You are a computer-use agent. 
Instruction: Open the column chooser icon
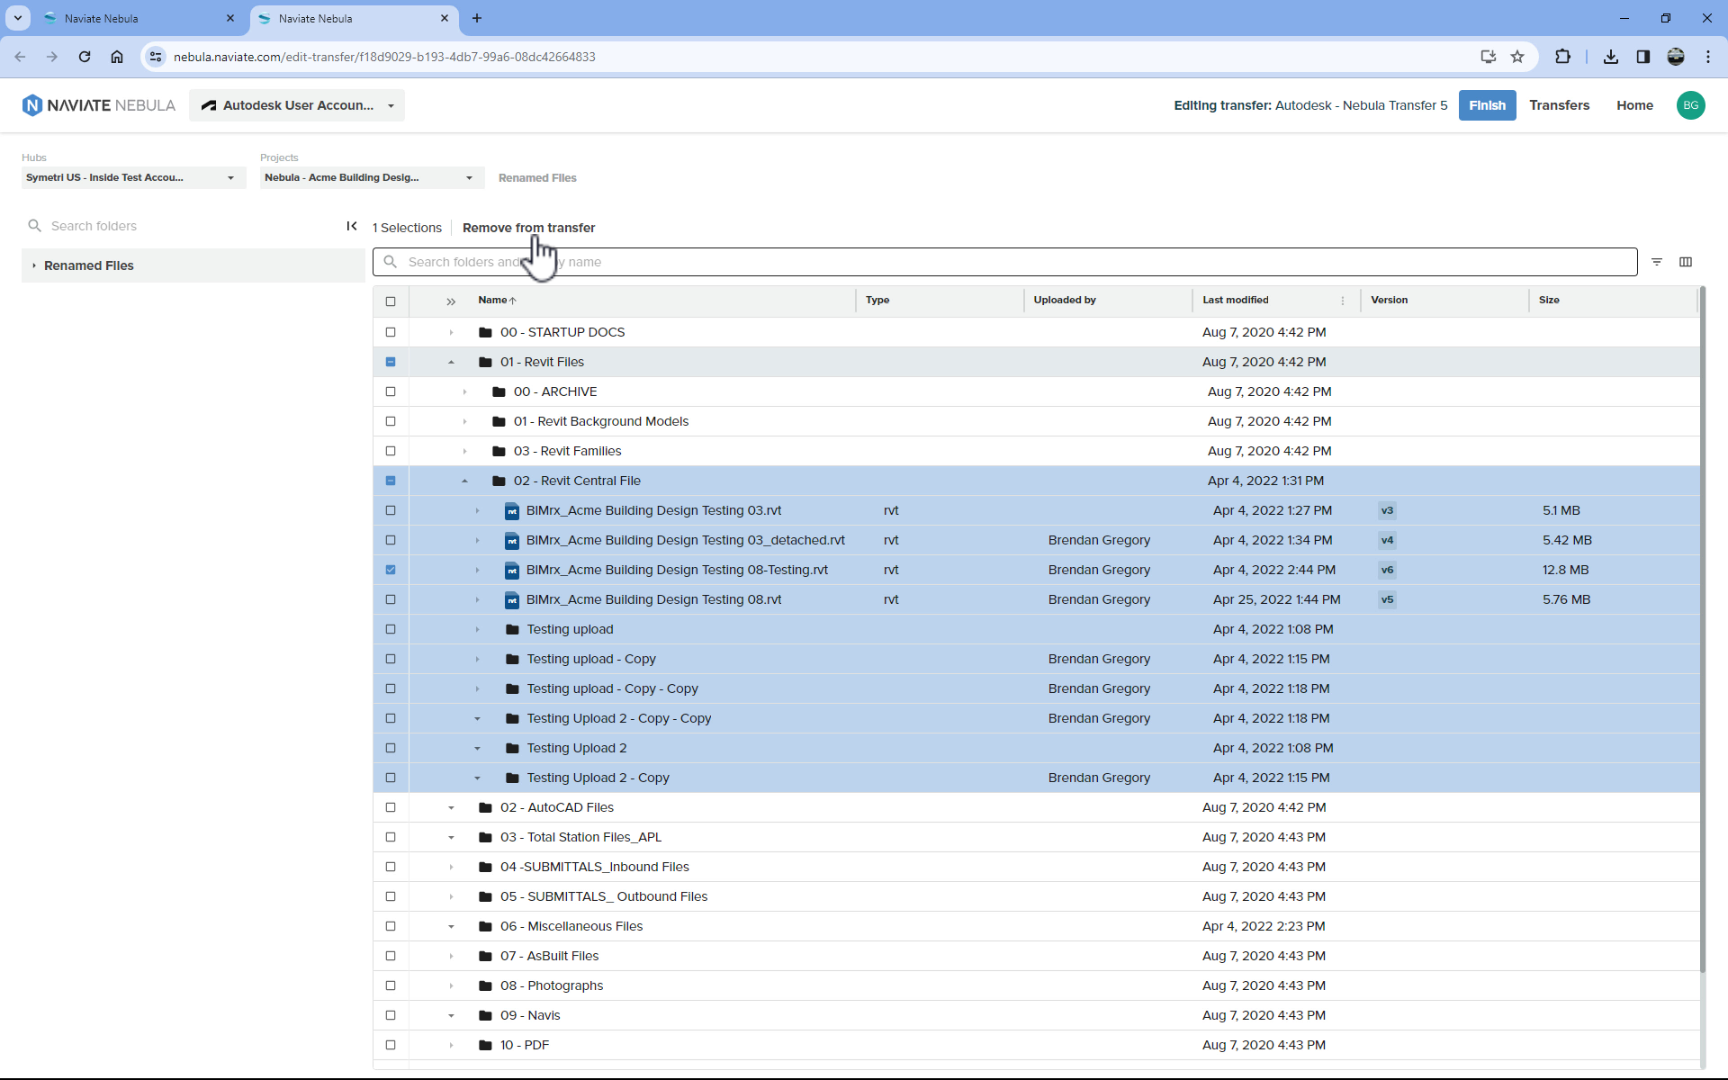pyautogui.click(x=1686, y=262)
